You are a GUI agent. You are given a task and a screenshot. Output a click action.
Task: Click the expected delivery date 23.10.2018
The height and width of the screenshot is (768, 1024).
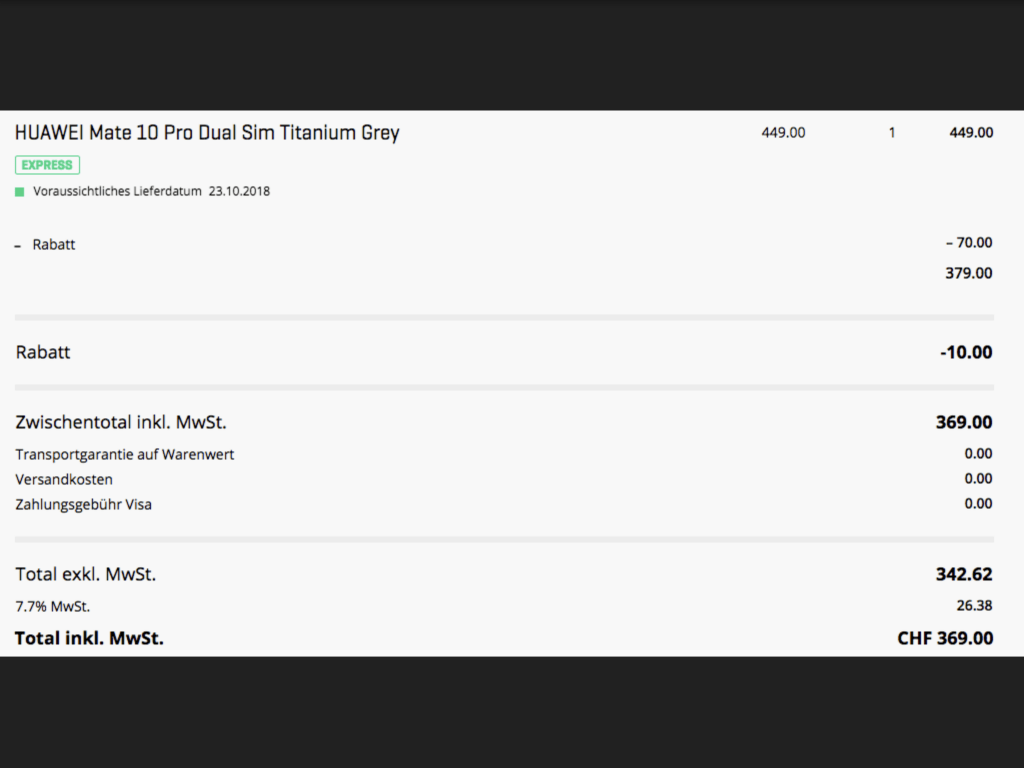point(239,191)
